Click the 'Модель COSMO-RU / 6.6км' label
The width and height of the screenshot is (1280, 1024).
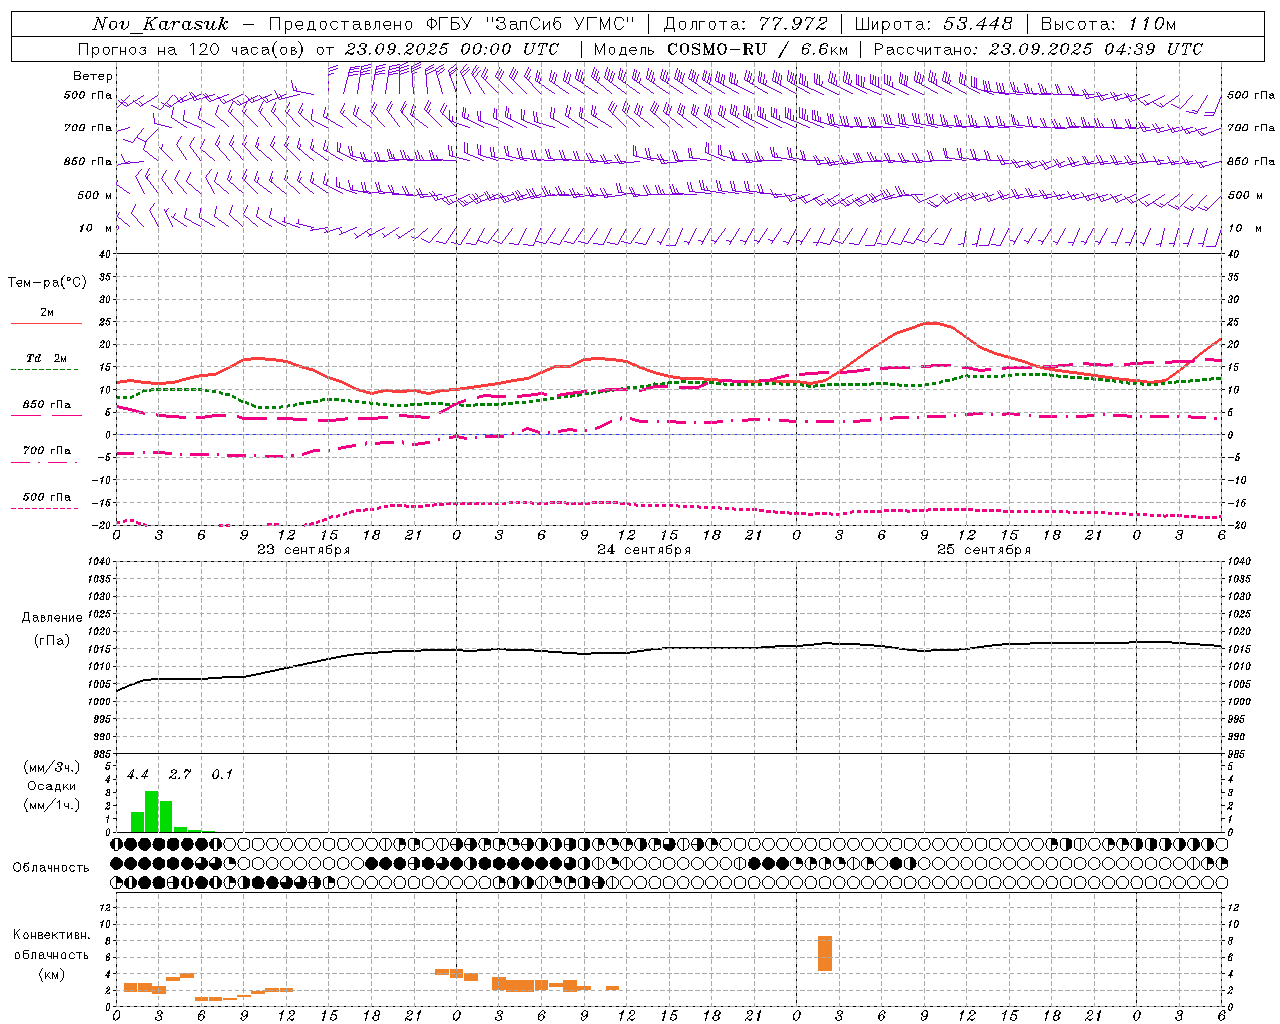pos(721,49)
